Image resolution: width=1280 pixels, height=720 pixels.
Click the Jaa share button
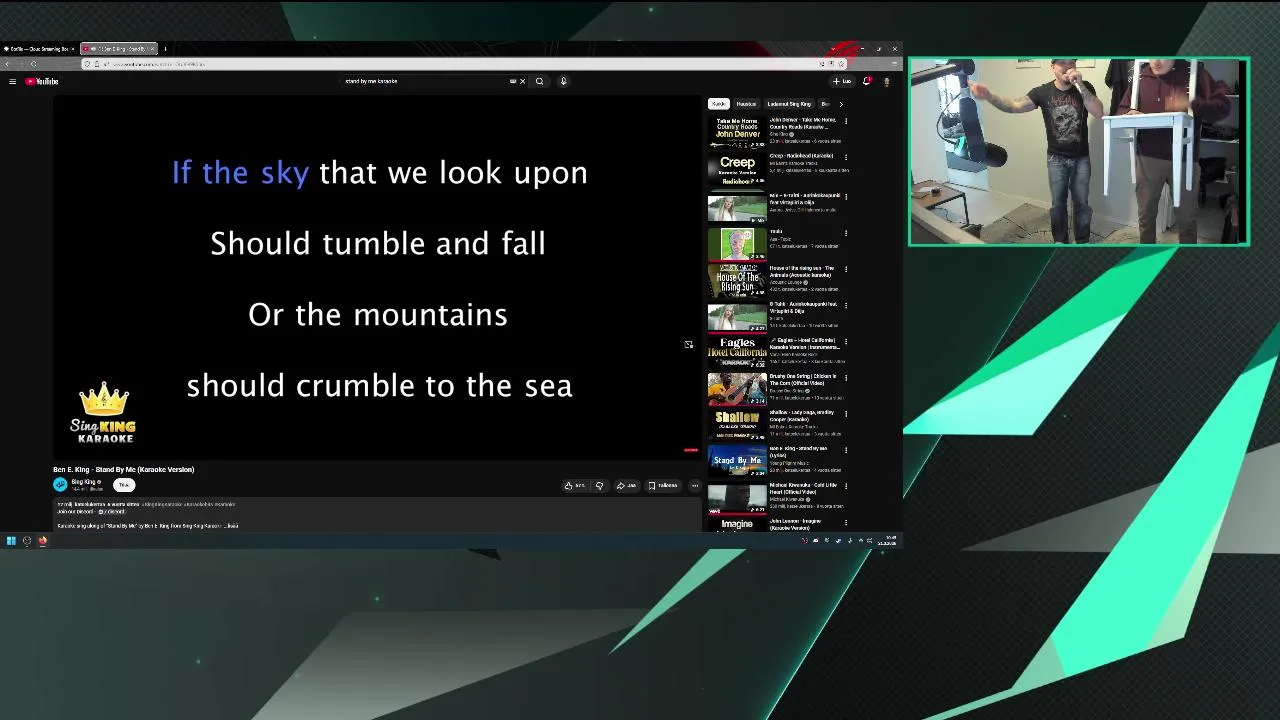[x=626, y=485]
